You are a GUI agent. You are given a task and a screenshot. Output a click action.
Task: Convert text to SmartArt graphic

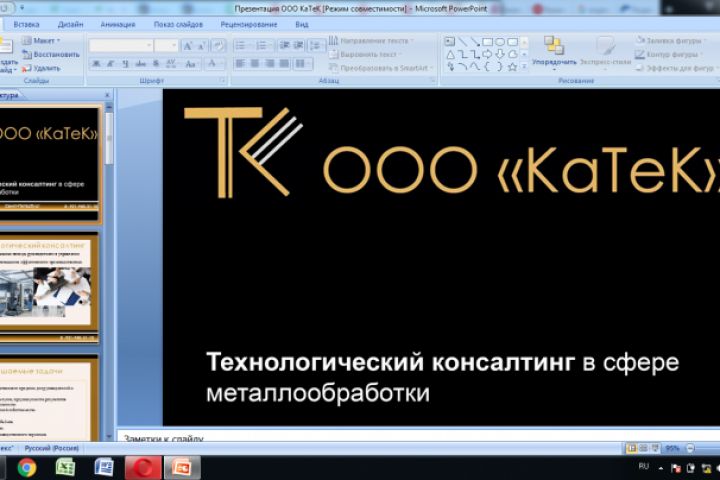[x=381, y=68]
